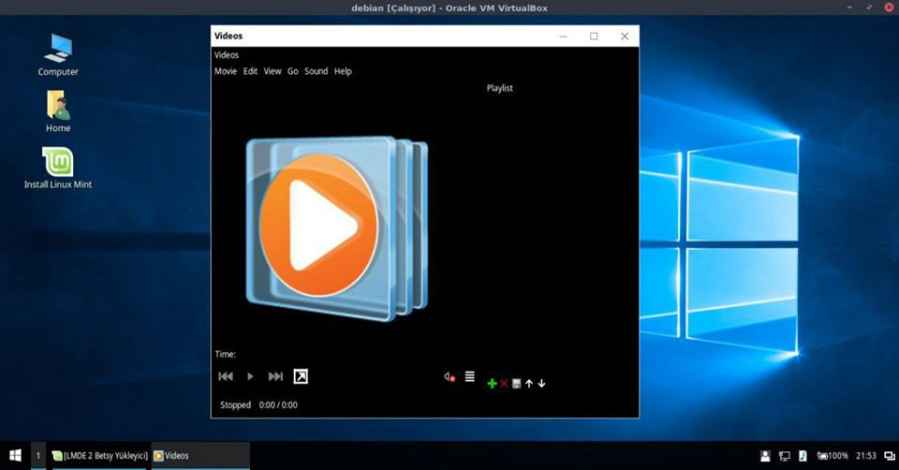The height and width of the screenshot is (470, 899).
Task: Skip to previous chapter or movie
Action: click(x=225, y=376)
